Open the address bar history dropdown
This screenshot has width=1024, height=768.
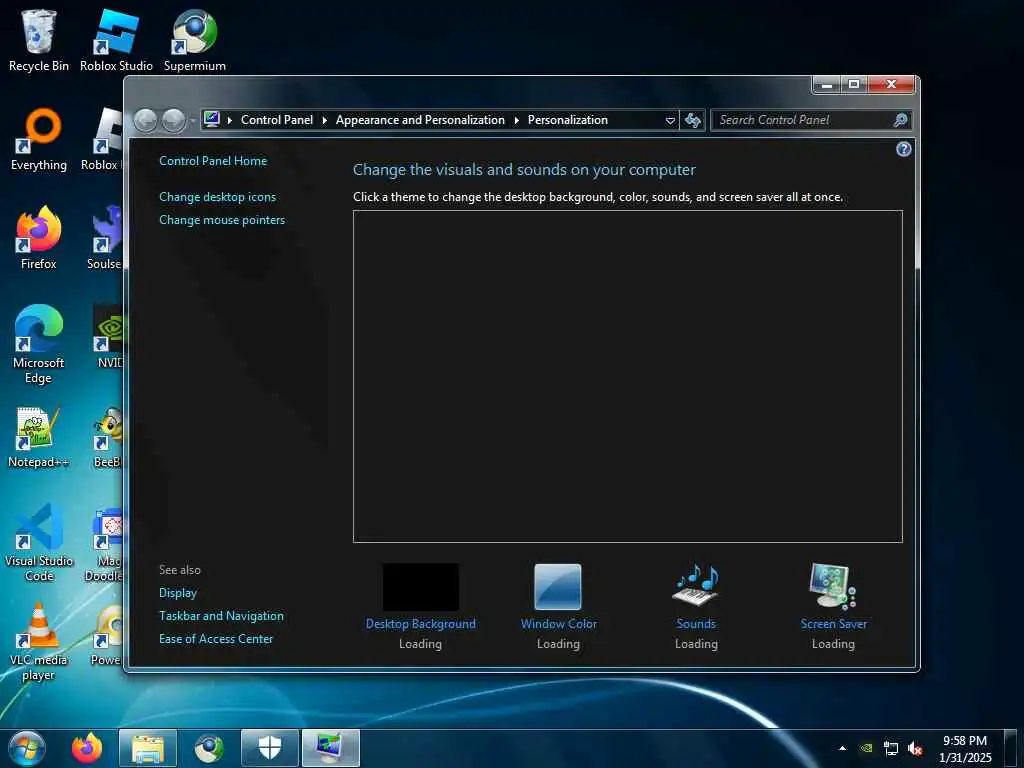click(x=670, y=121)
